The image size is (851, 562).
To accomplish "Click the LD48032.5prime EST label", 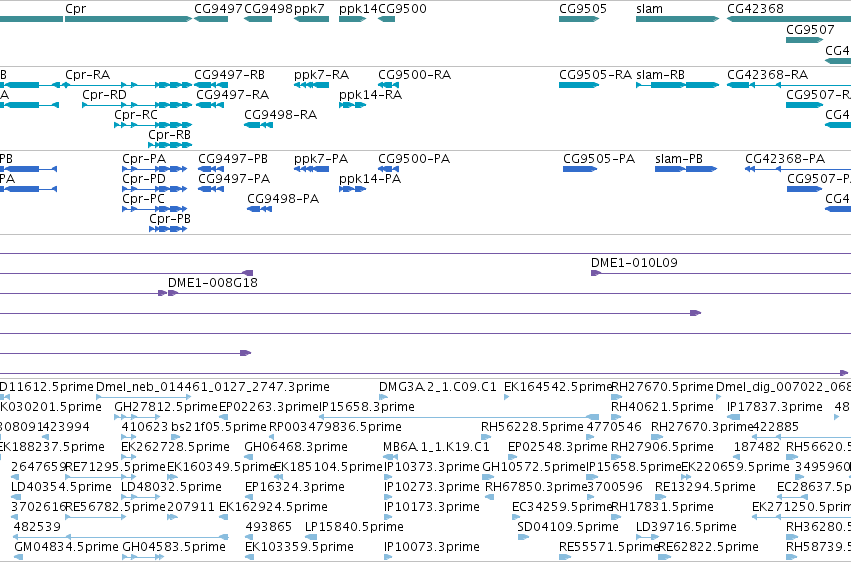I will 172,487.
